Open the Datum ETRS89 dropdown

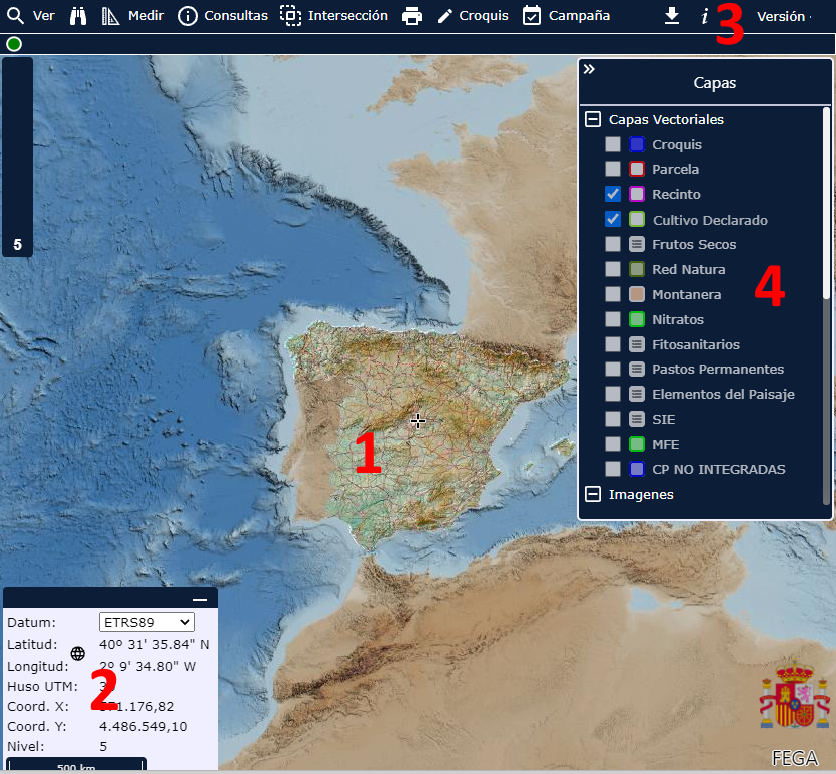(146, 622)
